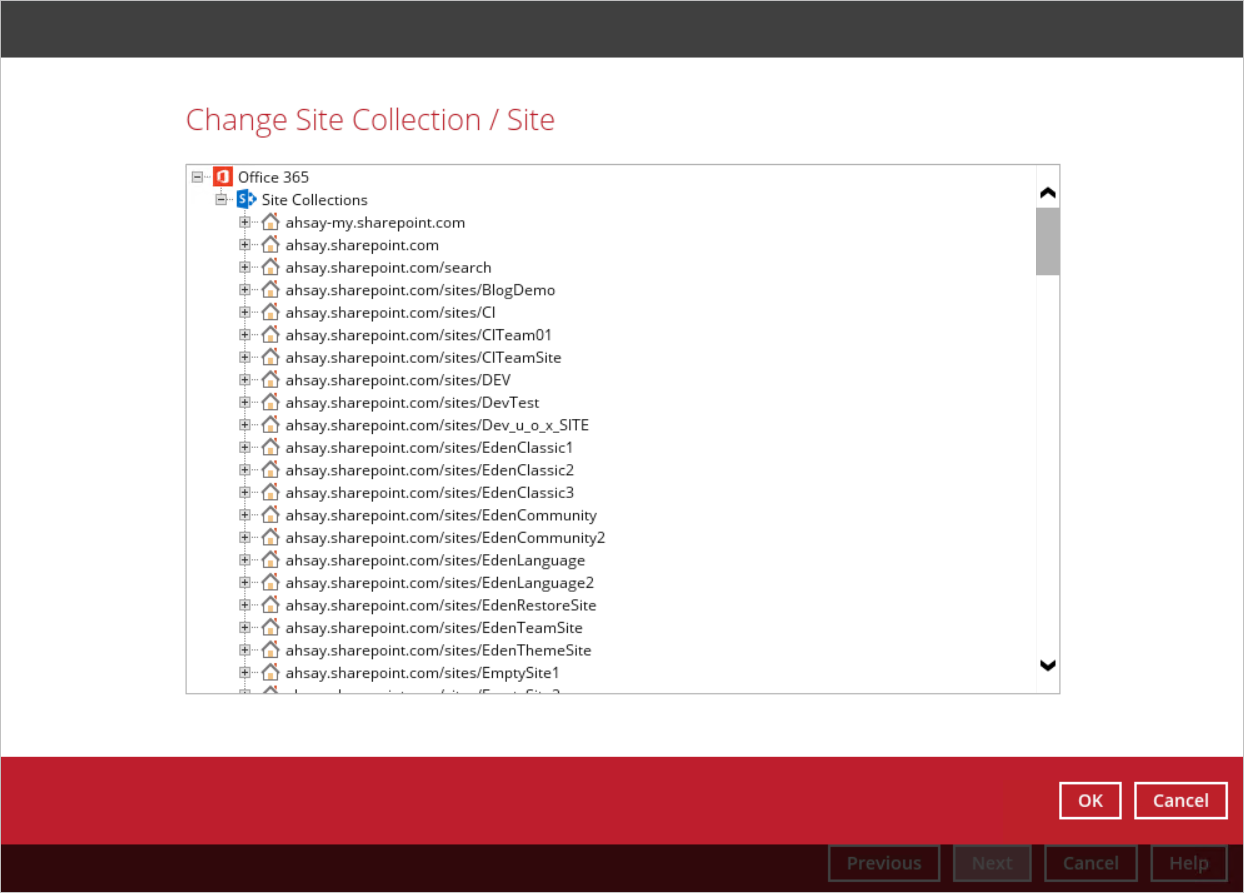
Task: Expand the sites/DEV node
Action: click(245, 380)
